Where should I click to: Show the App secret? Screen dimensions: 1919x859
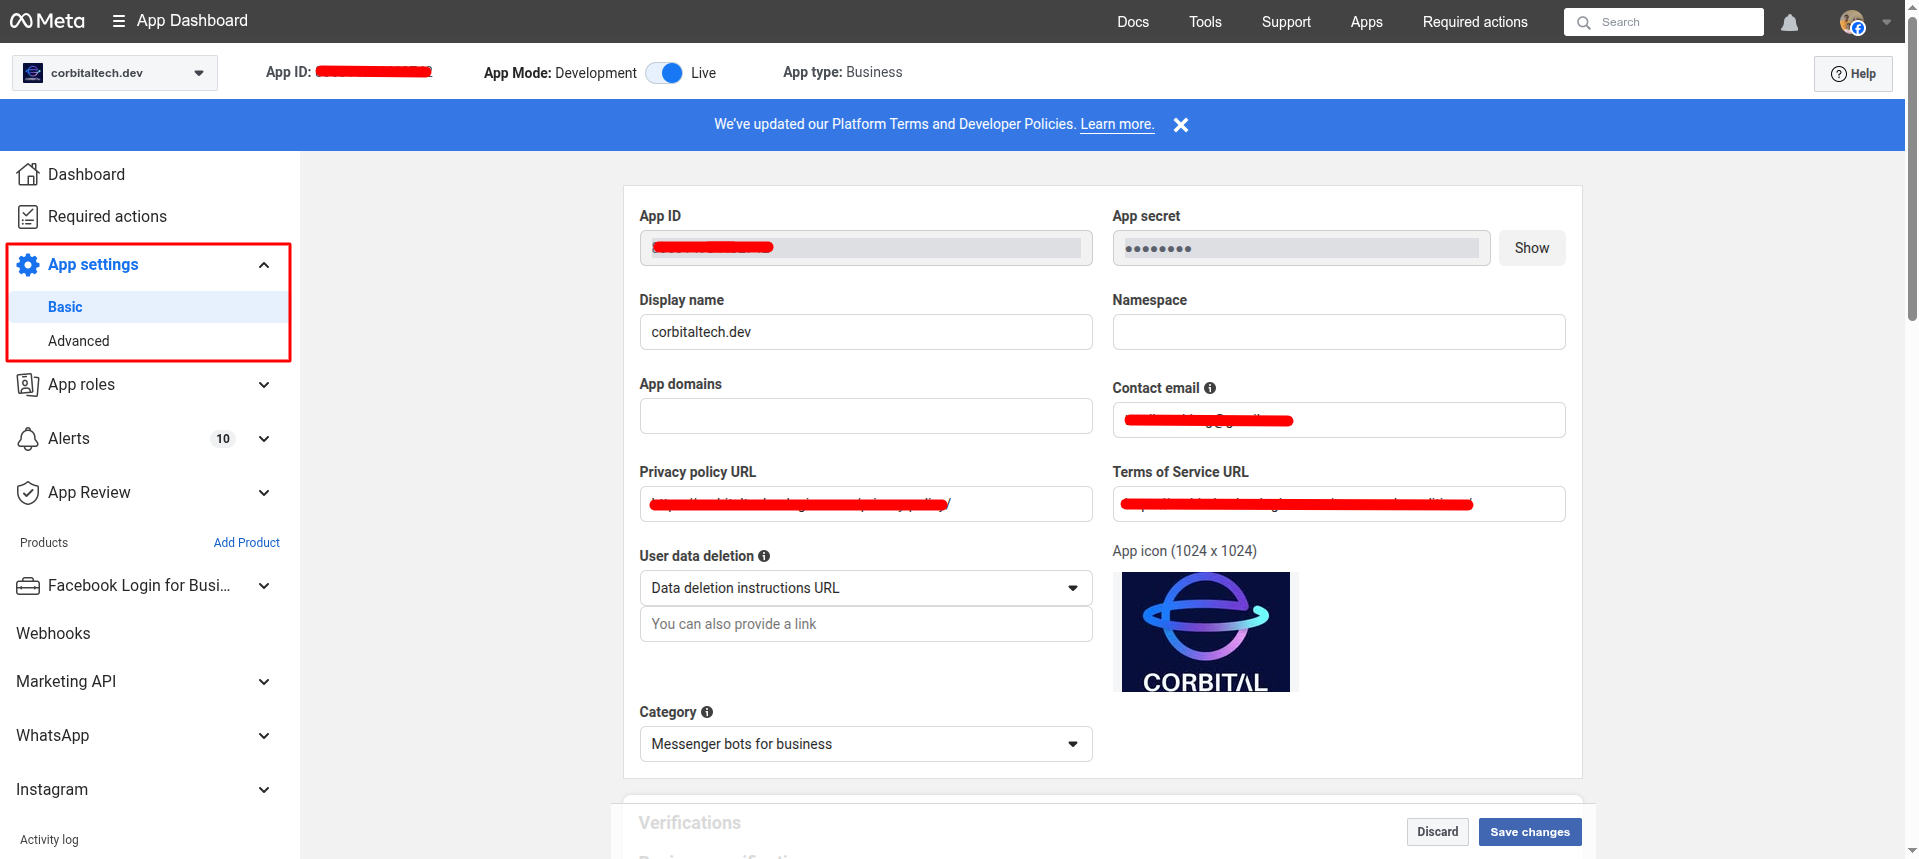[x=1531, y=248]
